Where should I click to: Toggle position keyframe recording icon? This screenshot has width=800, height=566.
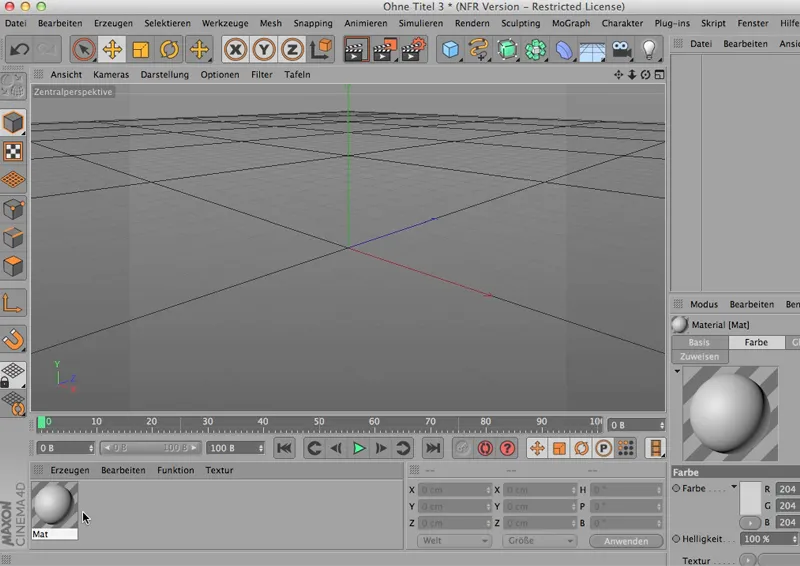(x=537, y=448)
